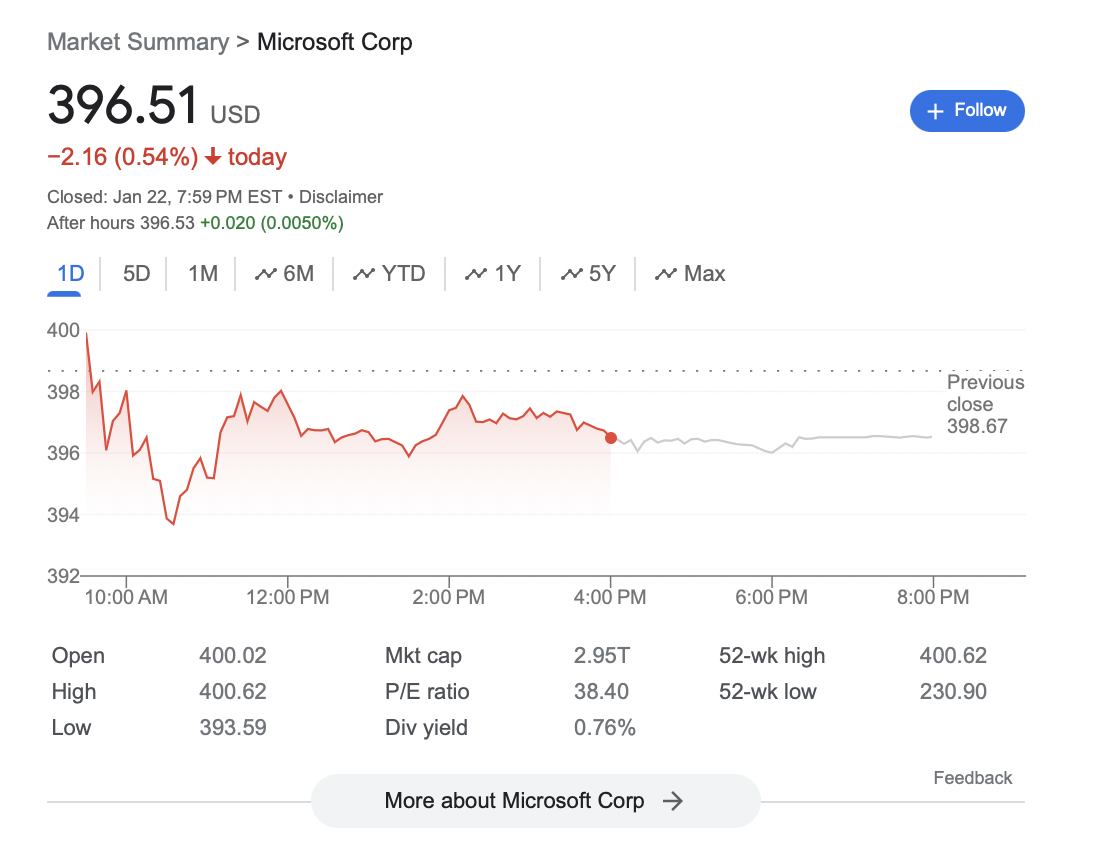Switch to the 5D time range
The height and width of the screenshot is (852, 1102).
(136, 274)
